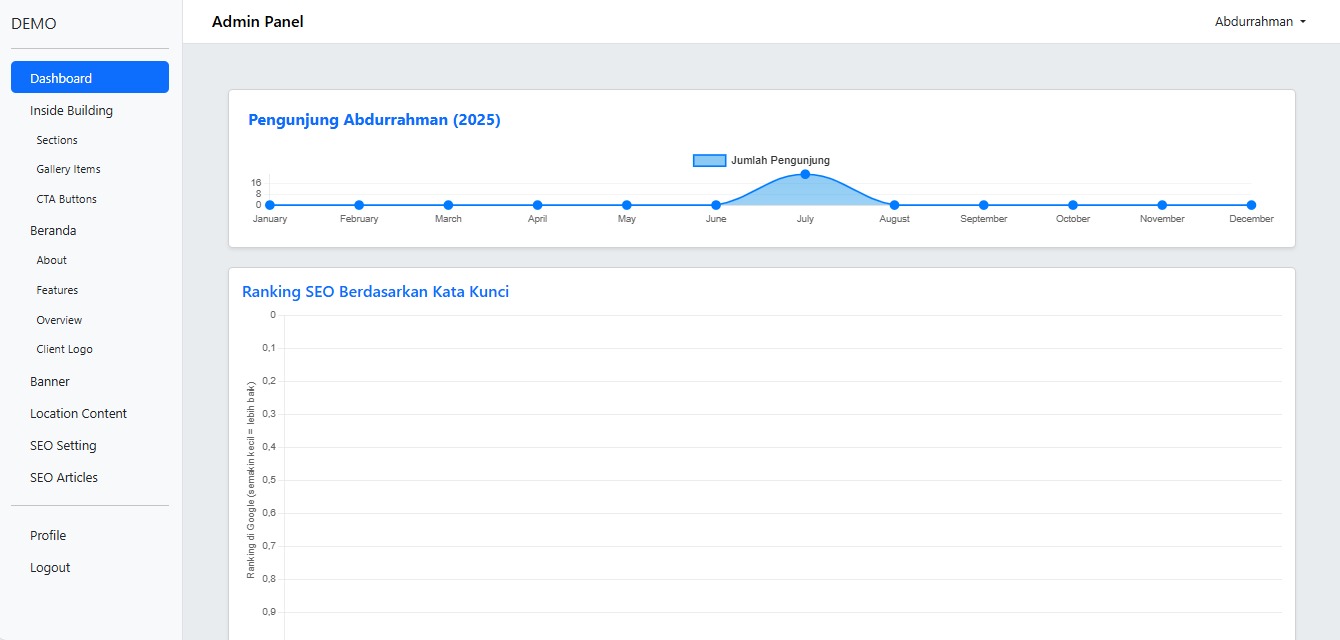
Task: Click Logout to sign out
Action: [49, 567]
